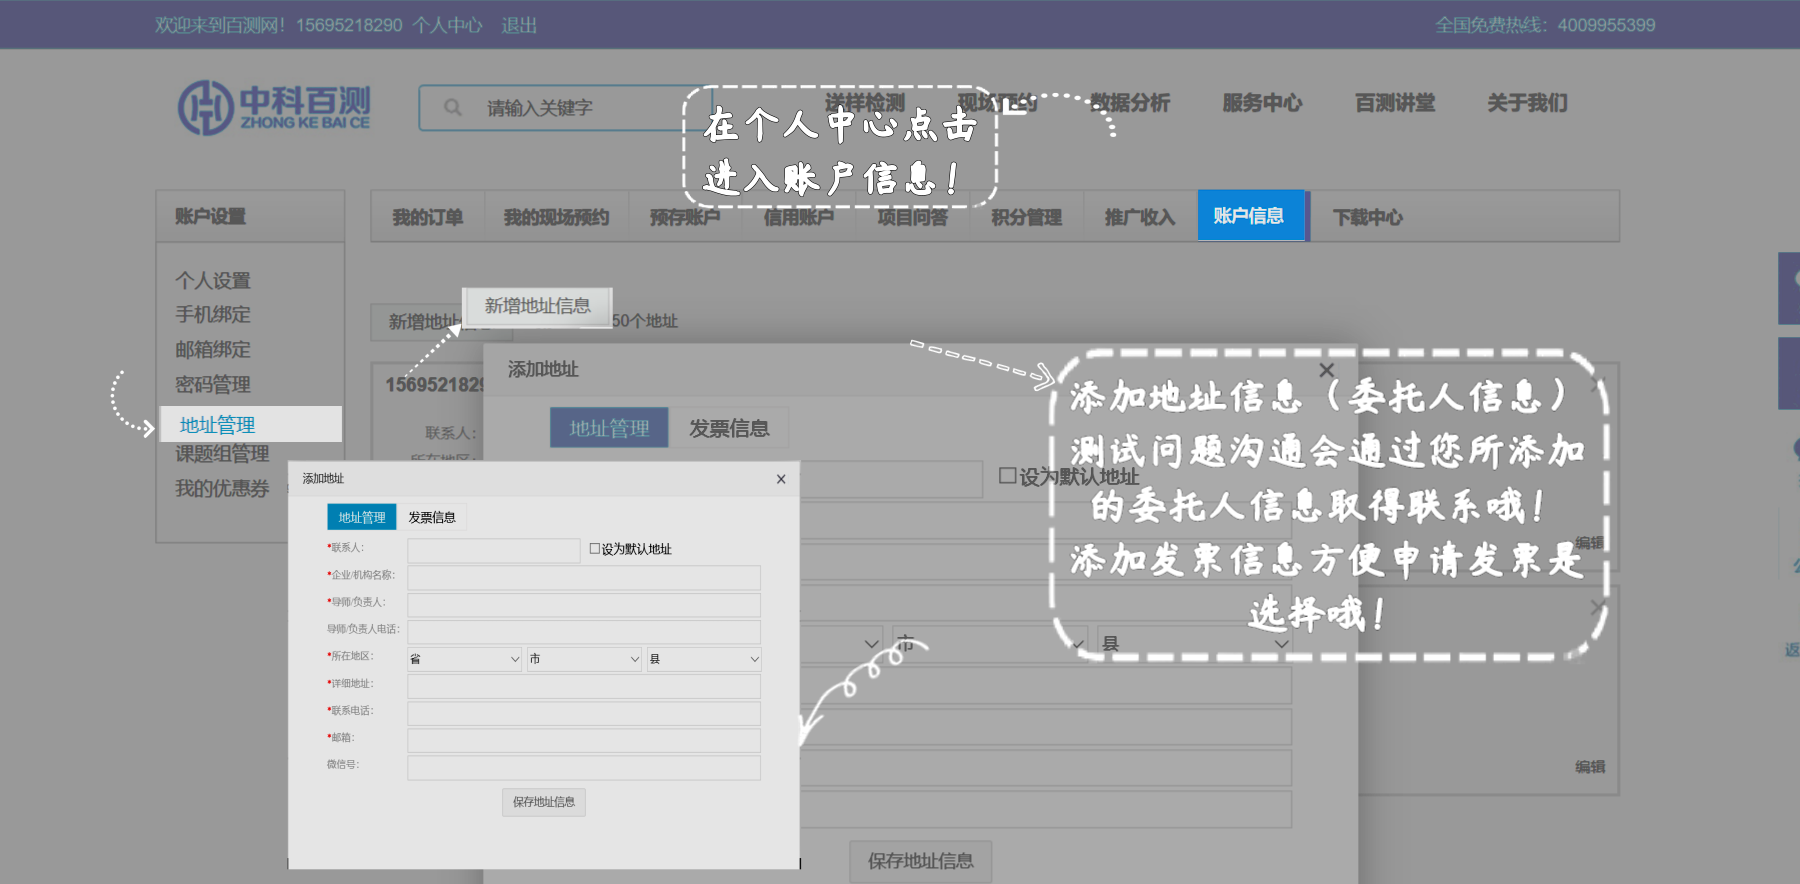The width and height of the screenshot is (1800, 884).
Task: Open the 县 dropdown in small popup
Action: coord(703,659)
